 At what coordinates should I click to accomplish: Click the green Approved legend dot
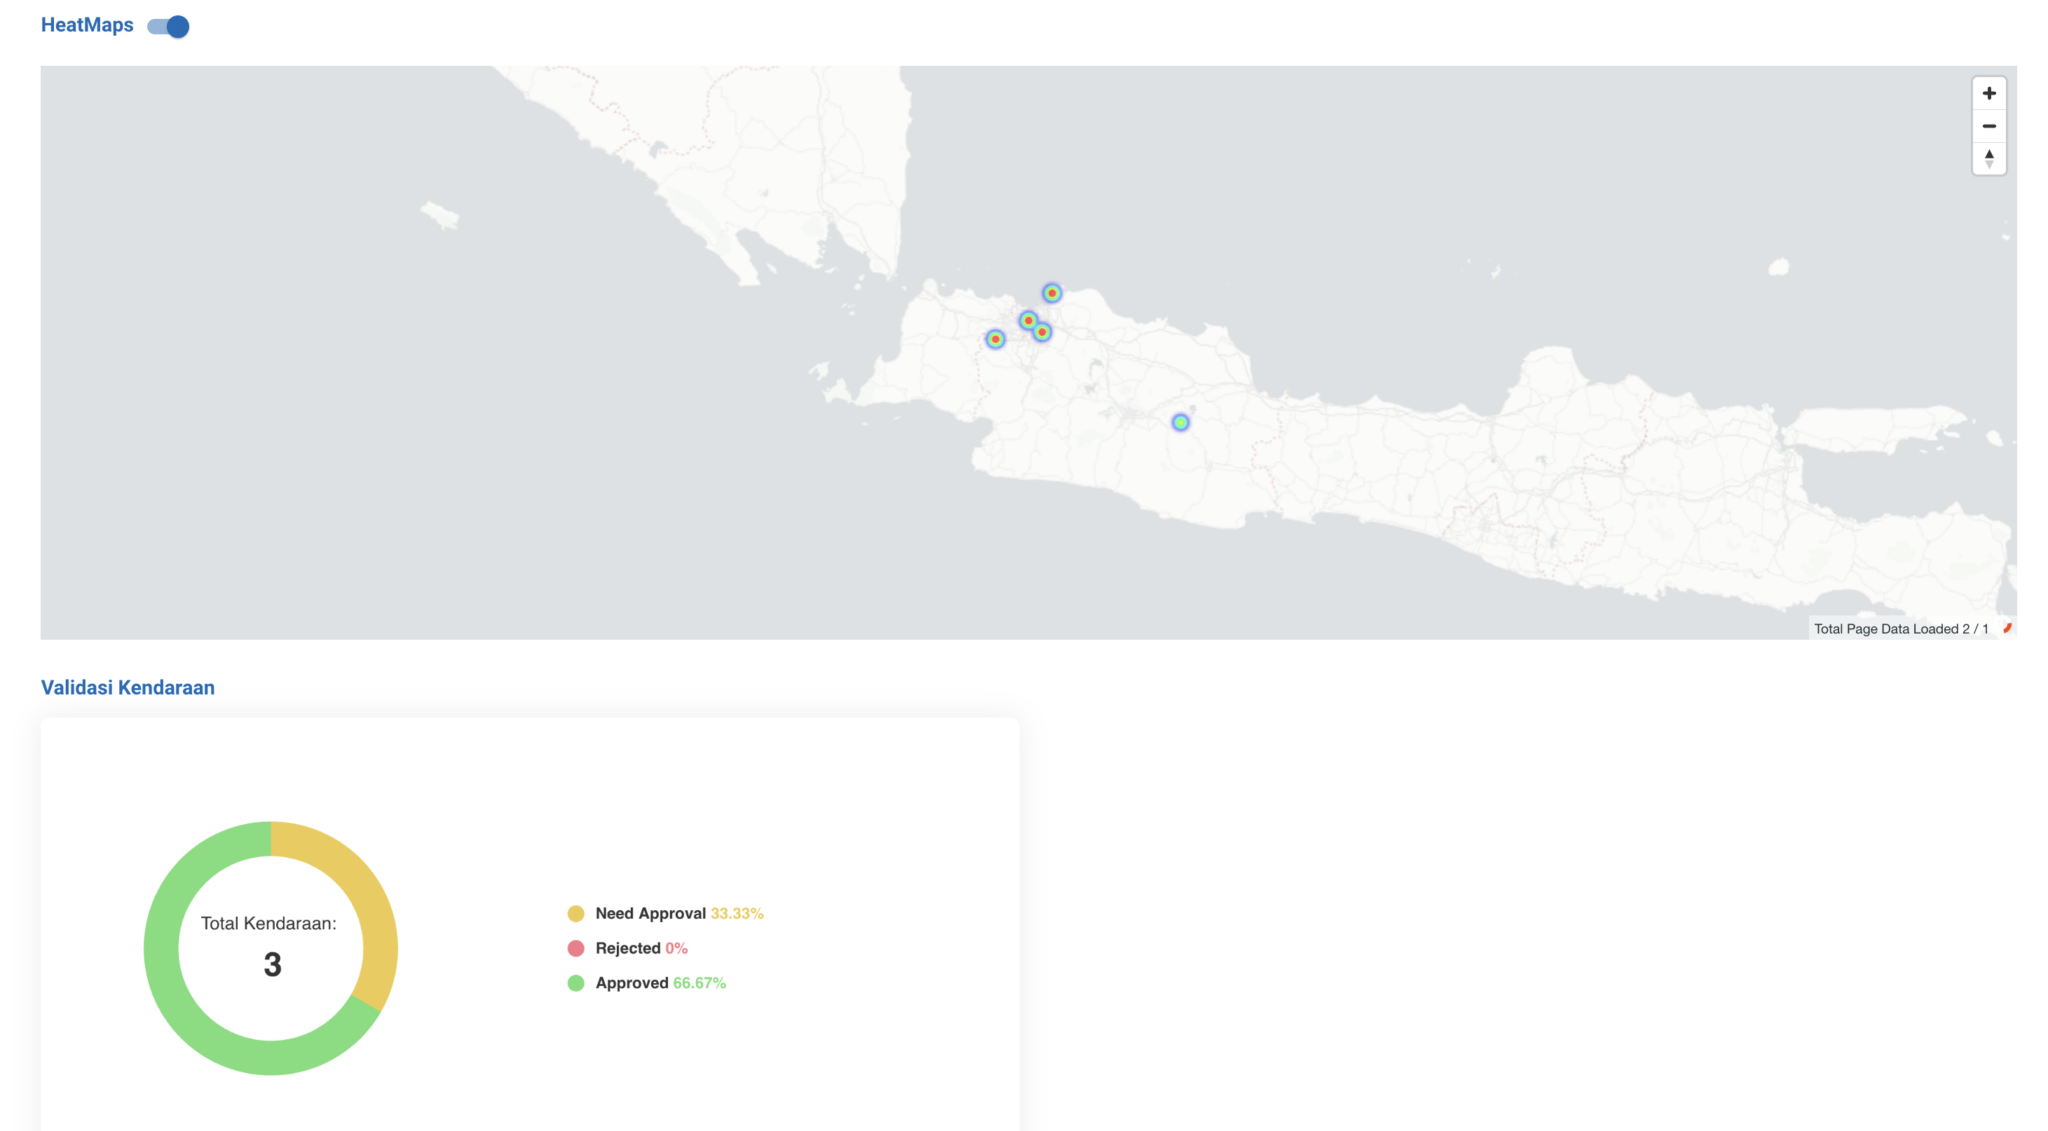(576, 983)
